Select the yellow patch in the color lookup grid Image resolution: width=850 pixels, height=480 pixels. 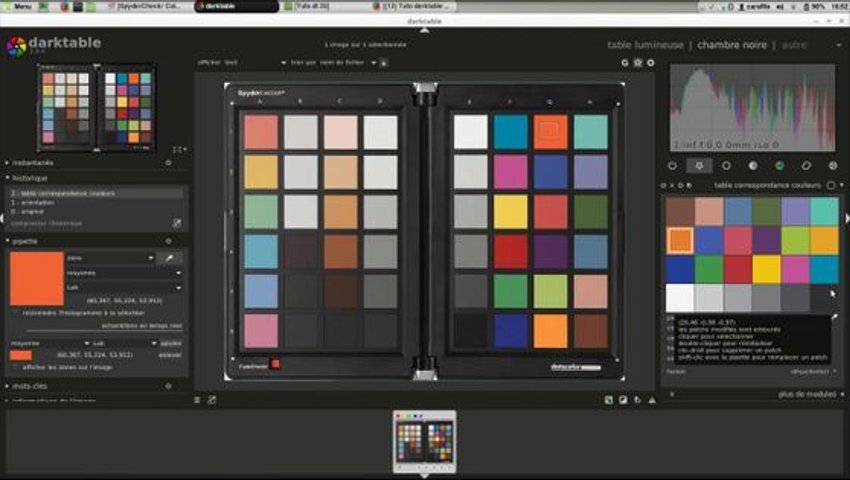click(x=767, y=268)
